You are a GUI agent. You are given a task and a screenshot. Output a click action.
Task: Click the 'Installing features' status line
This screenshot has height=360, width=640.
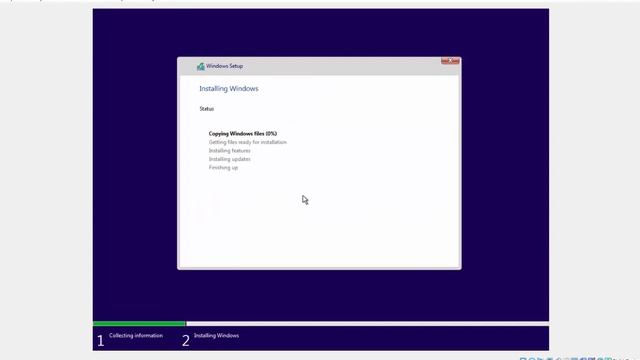229,151
